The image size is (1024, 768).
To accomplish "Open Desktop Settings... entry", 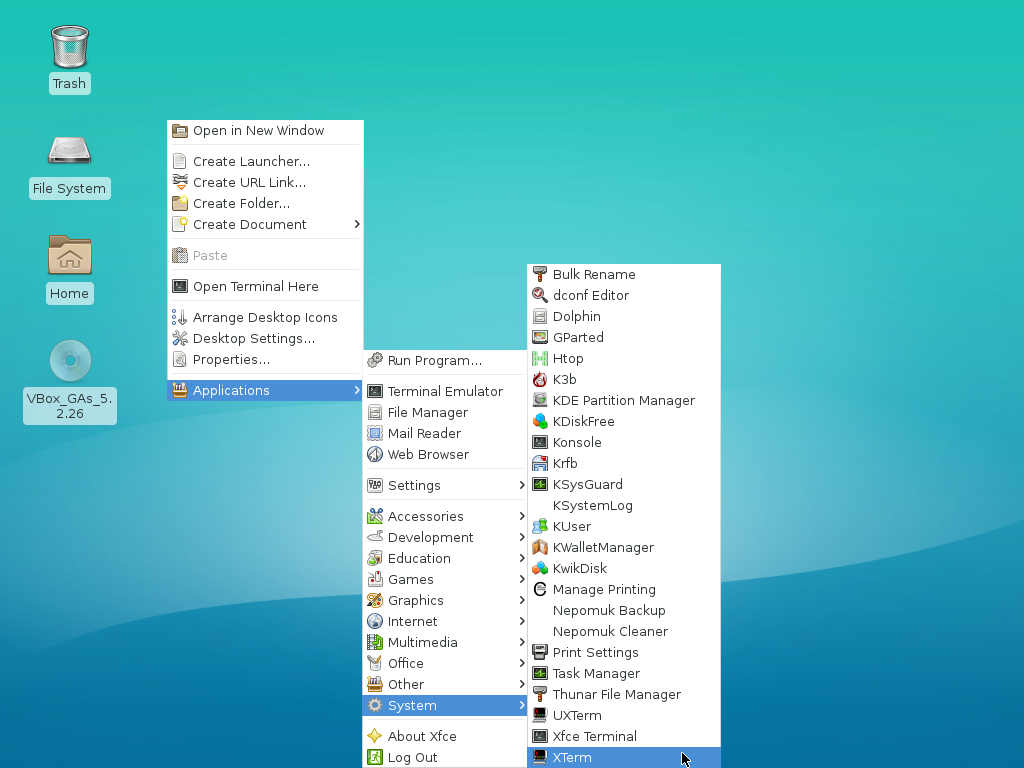I will coord(265,338).
